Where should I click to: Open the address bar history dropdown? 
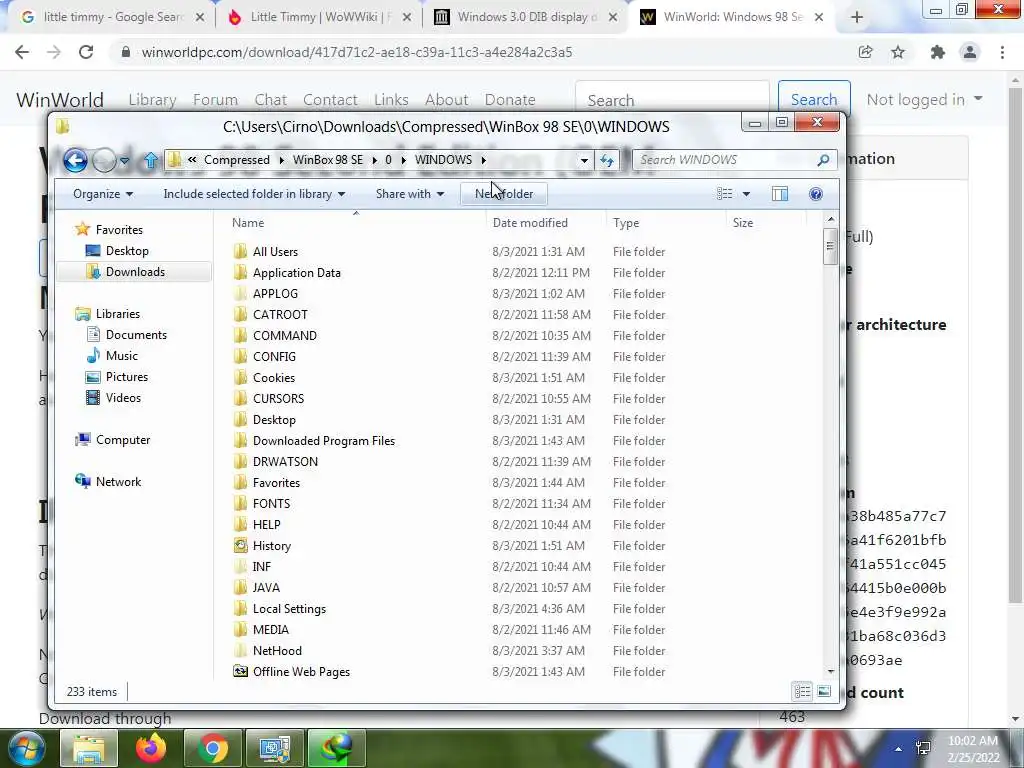point(584,160)
